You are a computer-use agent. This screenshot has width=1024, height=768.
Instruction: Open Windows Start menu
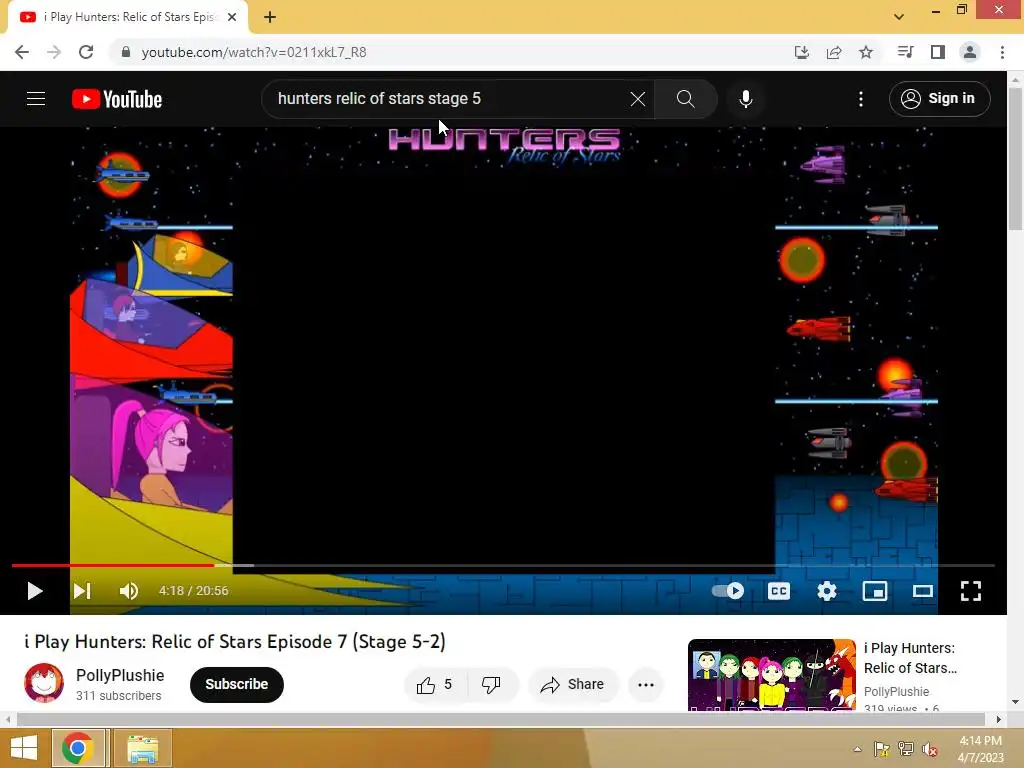tap(24, 748)
